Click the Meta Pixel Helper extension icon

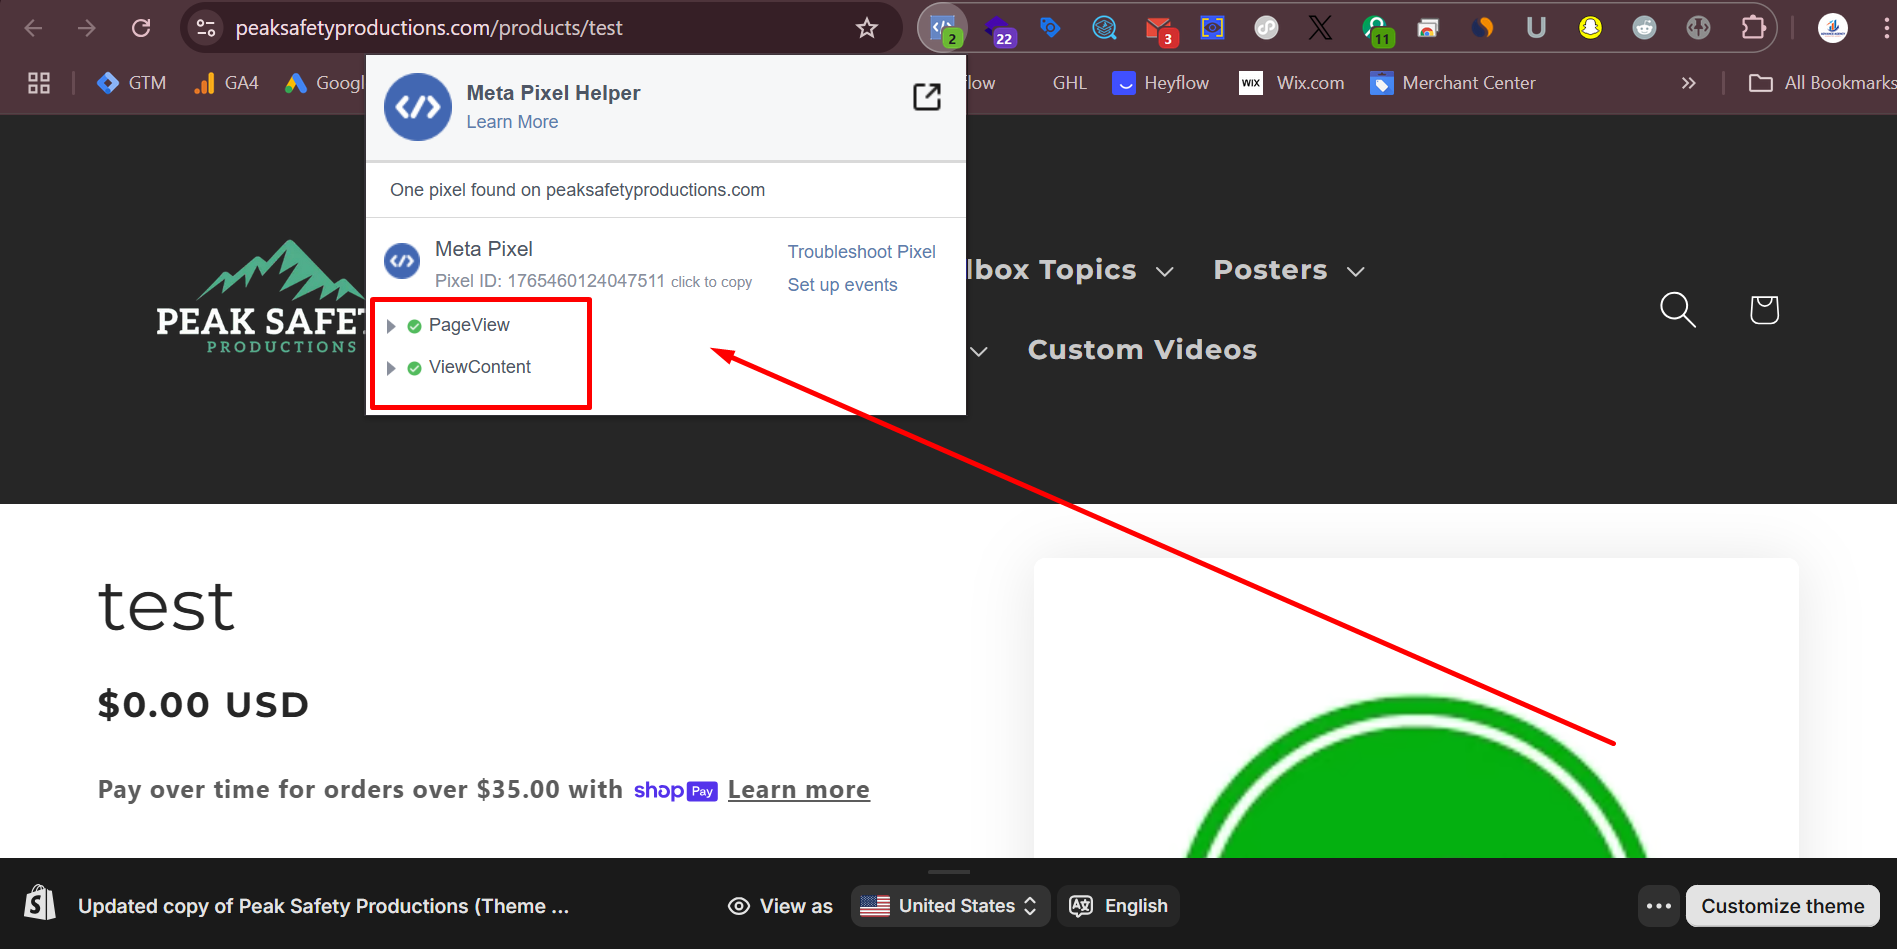click(942, 28)
